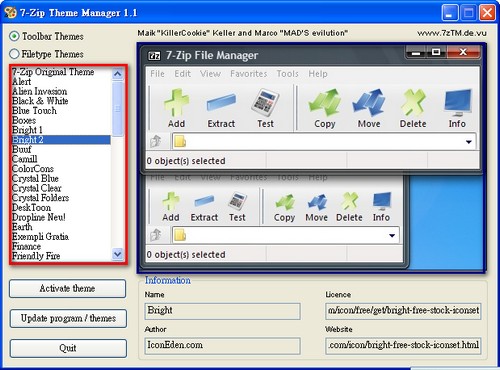The height and width of the screenshot is (370, 500).
Task: Click the Extract icon in large preview
Action: click(221, 102)
